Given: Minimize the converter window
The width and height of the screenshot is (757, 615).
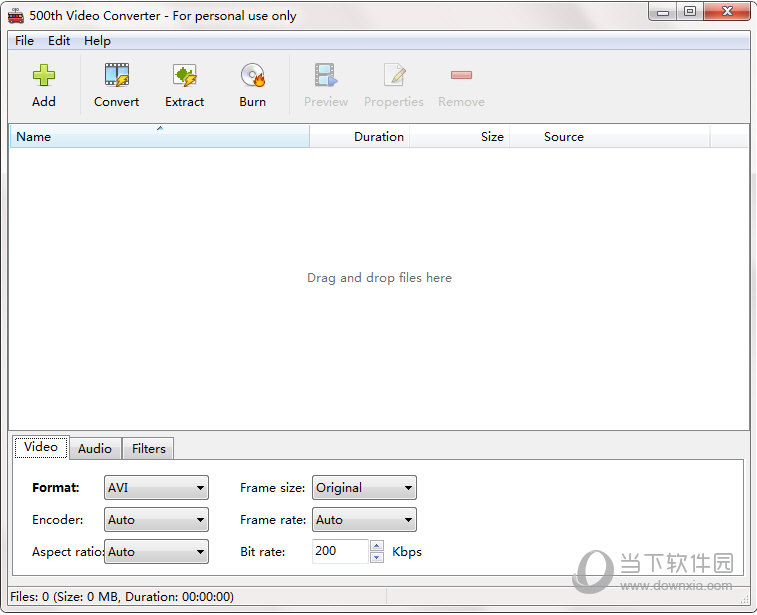Looking at the screenshot, I should click(663, 12).
